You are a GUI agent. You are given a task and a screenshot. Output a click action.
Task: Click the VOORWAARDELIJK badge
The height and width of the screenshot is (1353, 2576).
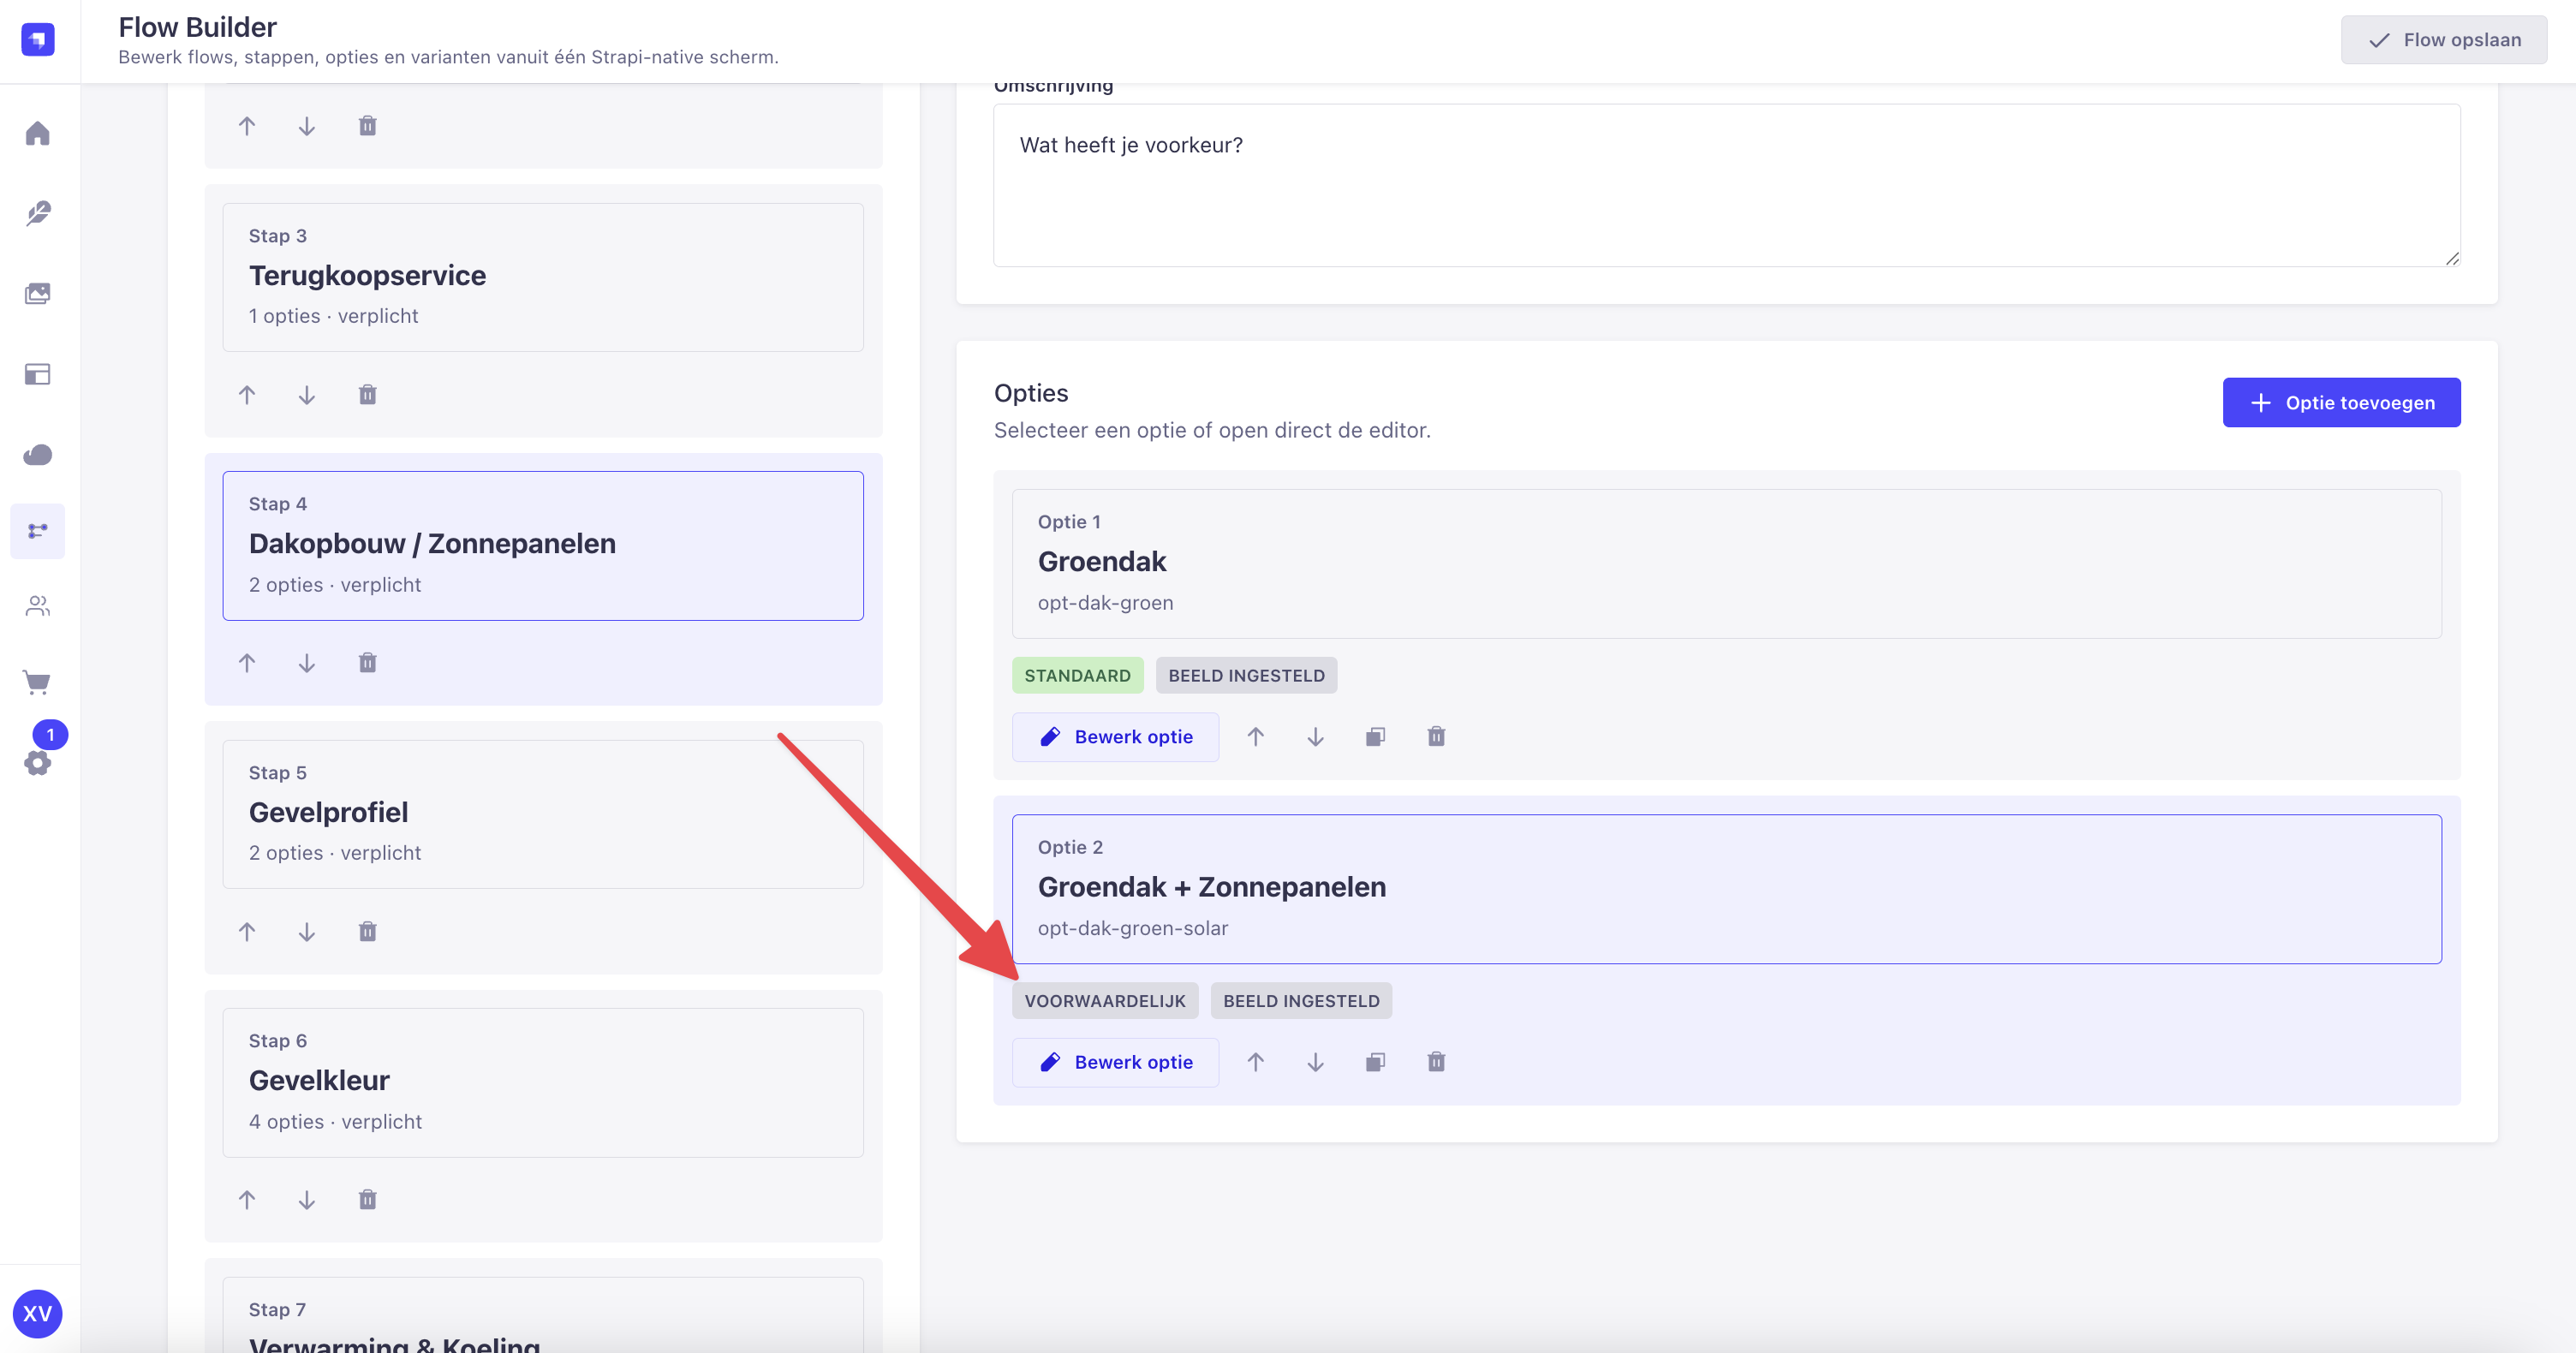point(1105,1001)
